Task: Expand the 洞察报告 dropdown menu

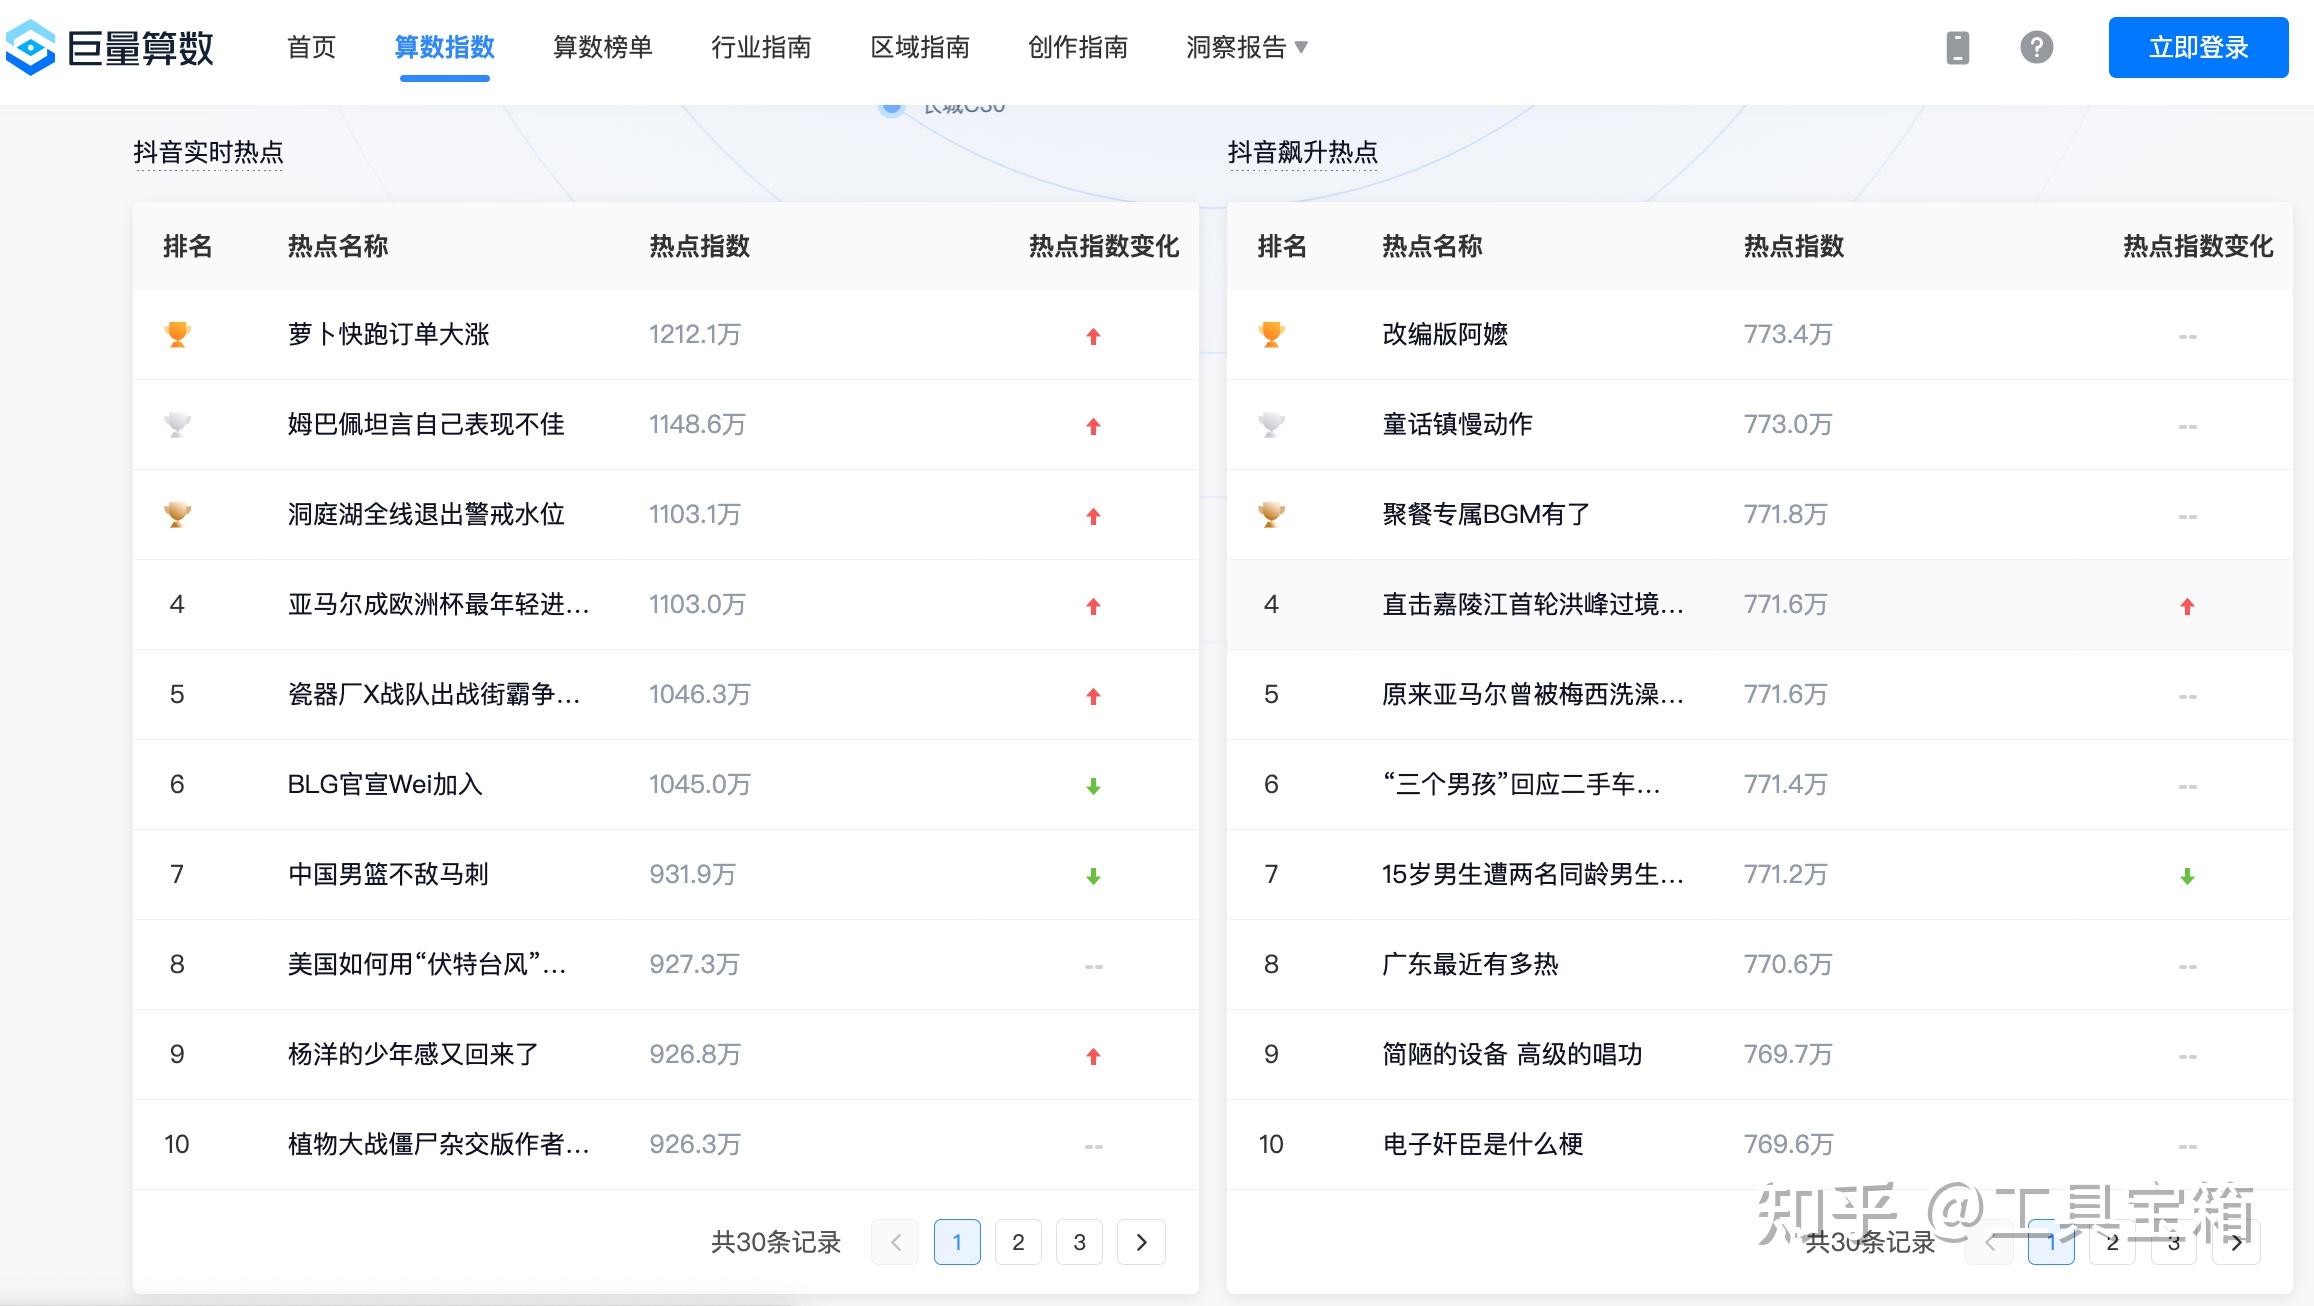Action: click(x=1246, y=47)
